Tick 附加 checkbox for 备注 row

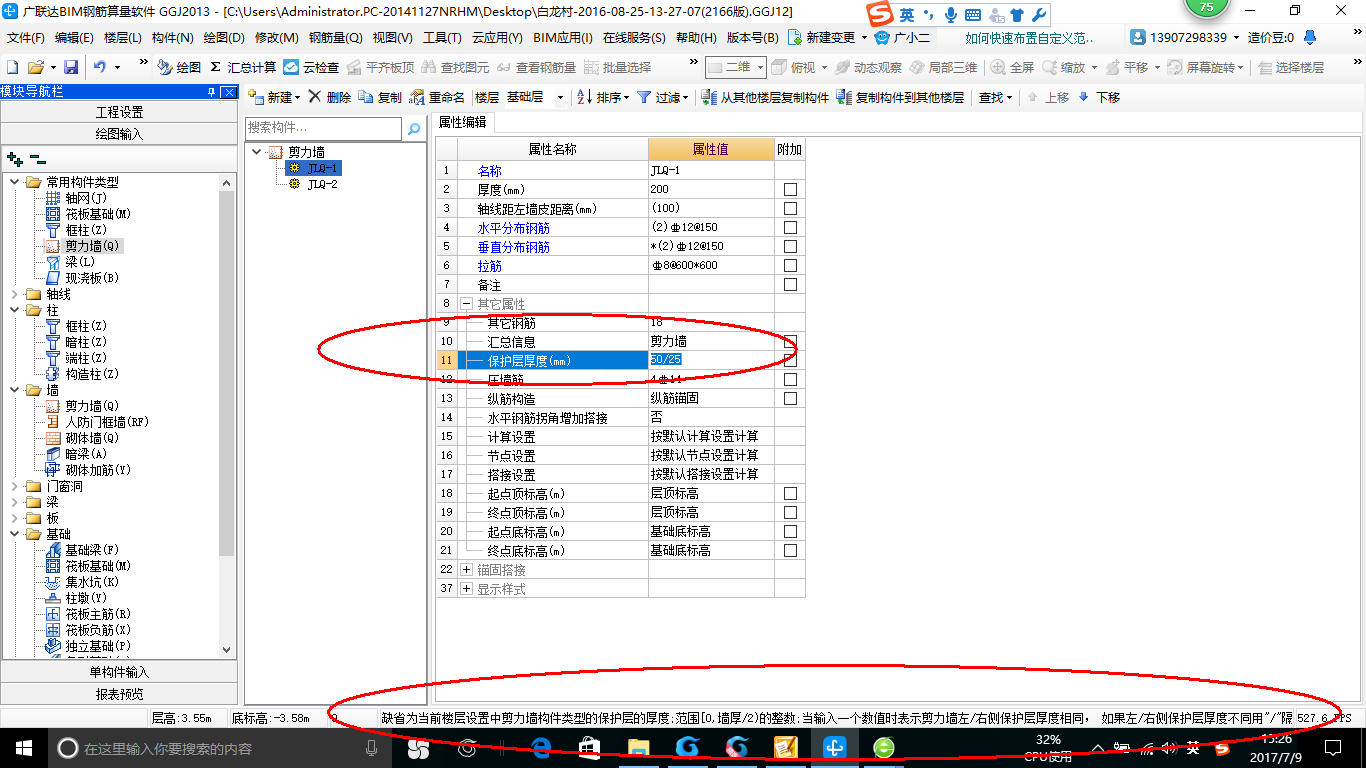790,284
